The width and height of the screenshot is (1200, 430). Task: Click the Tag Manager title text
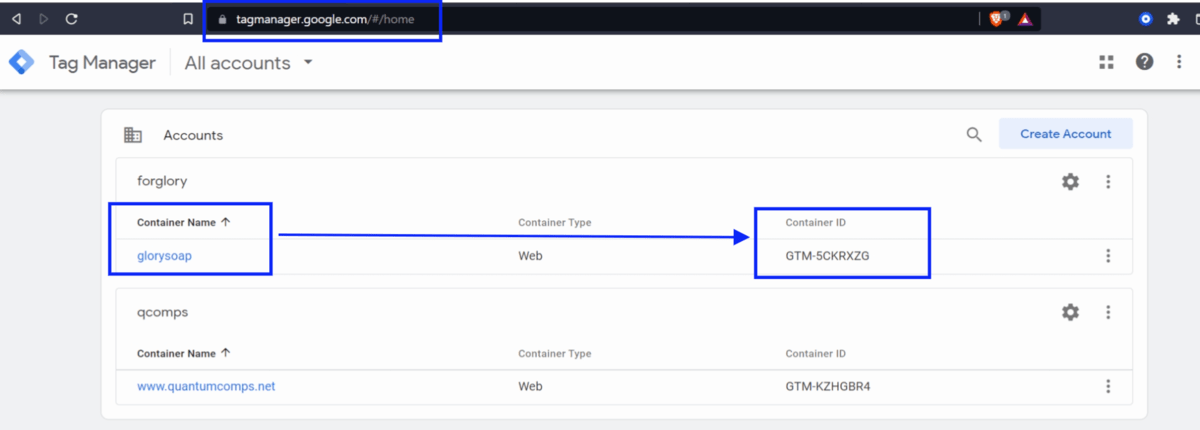click(x=102, y=63)
